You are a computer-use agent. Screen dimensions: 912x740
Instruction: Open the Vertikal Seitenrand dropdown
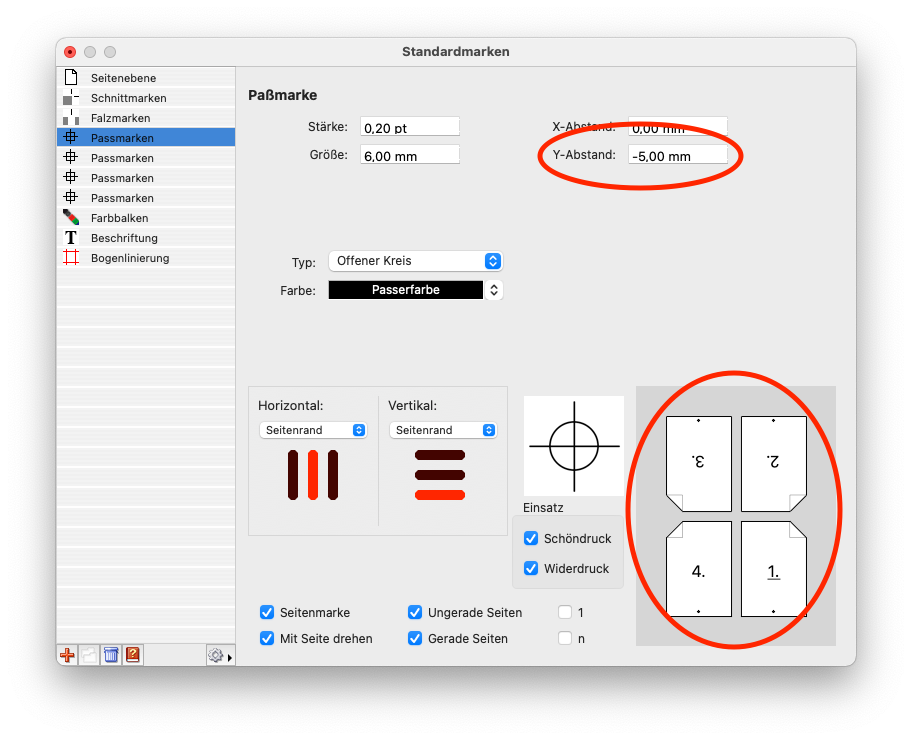click(443, 430)
